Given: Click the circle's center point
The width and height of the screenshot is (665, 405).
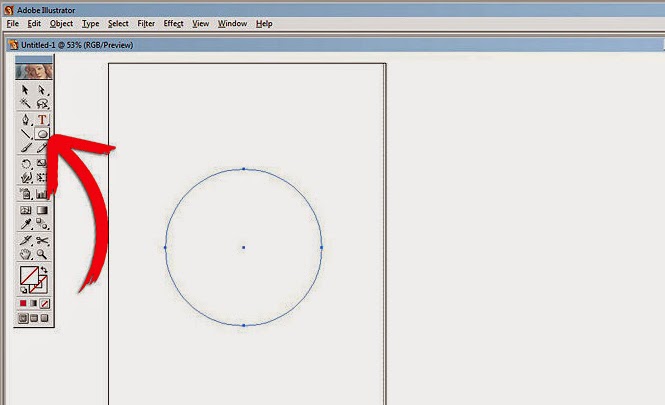Looking at the screenshot, I should coord(243,247).
